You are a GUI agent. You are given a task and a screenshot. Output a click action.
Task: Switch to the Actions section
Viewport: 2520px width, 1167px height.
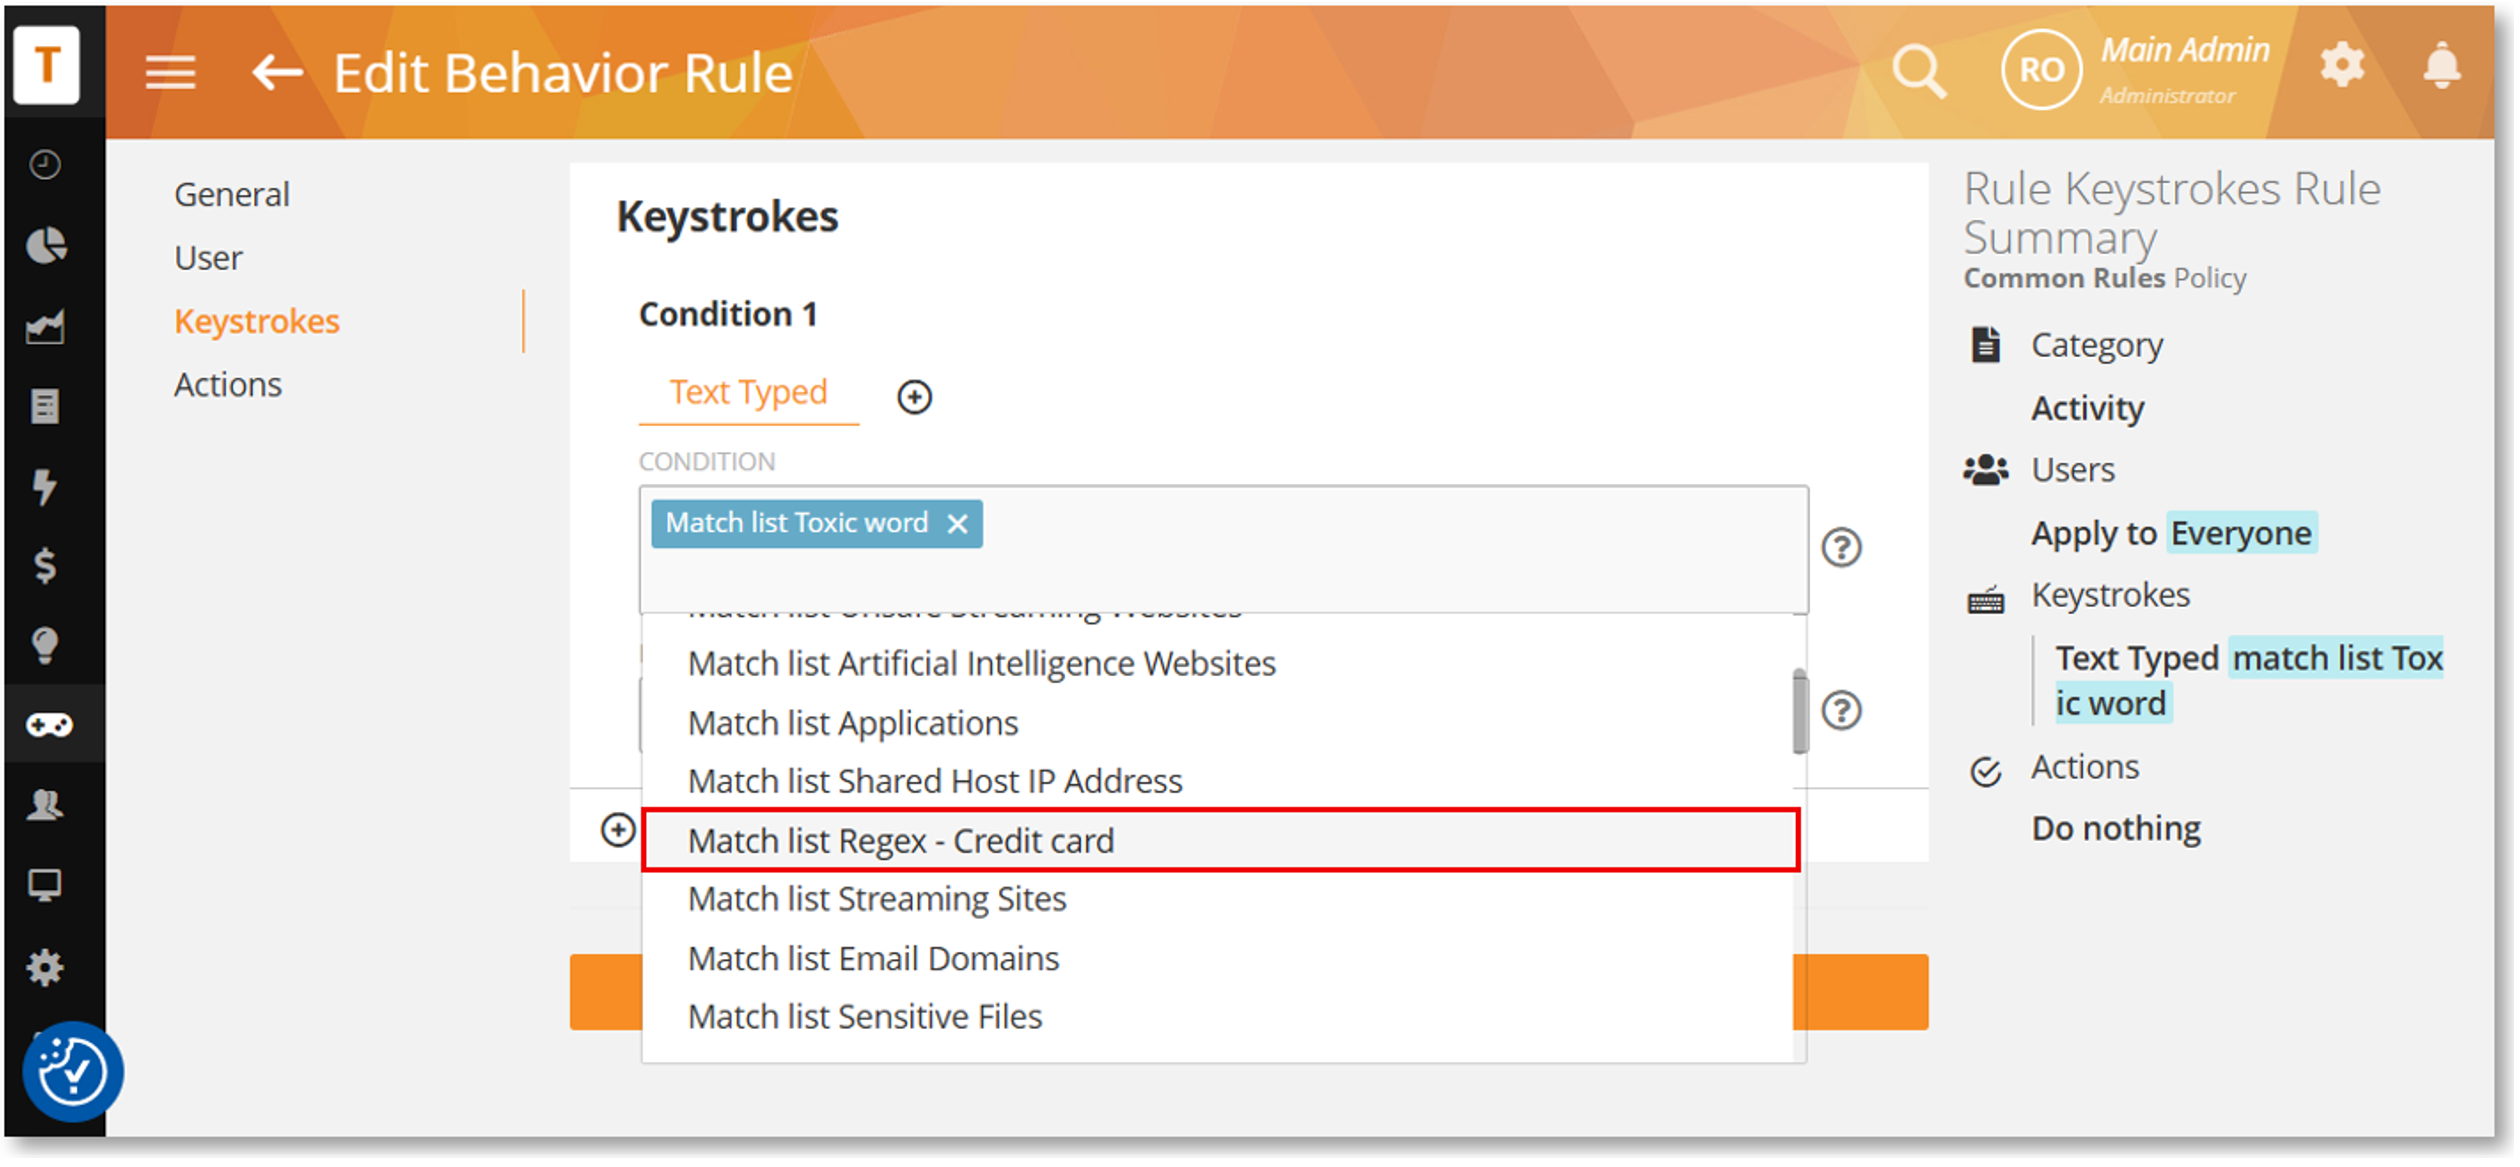(228, 385)
